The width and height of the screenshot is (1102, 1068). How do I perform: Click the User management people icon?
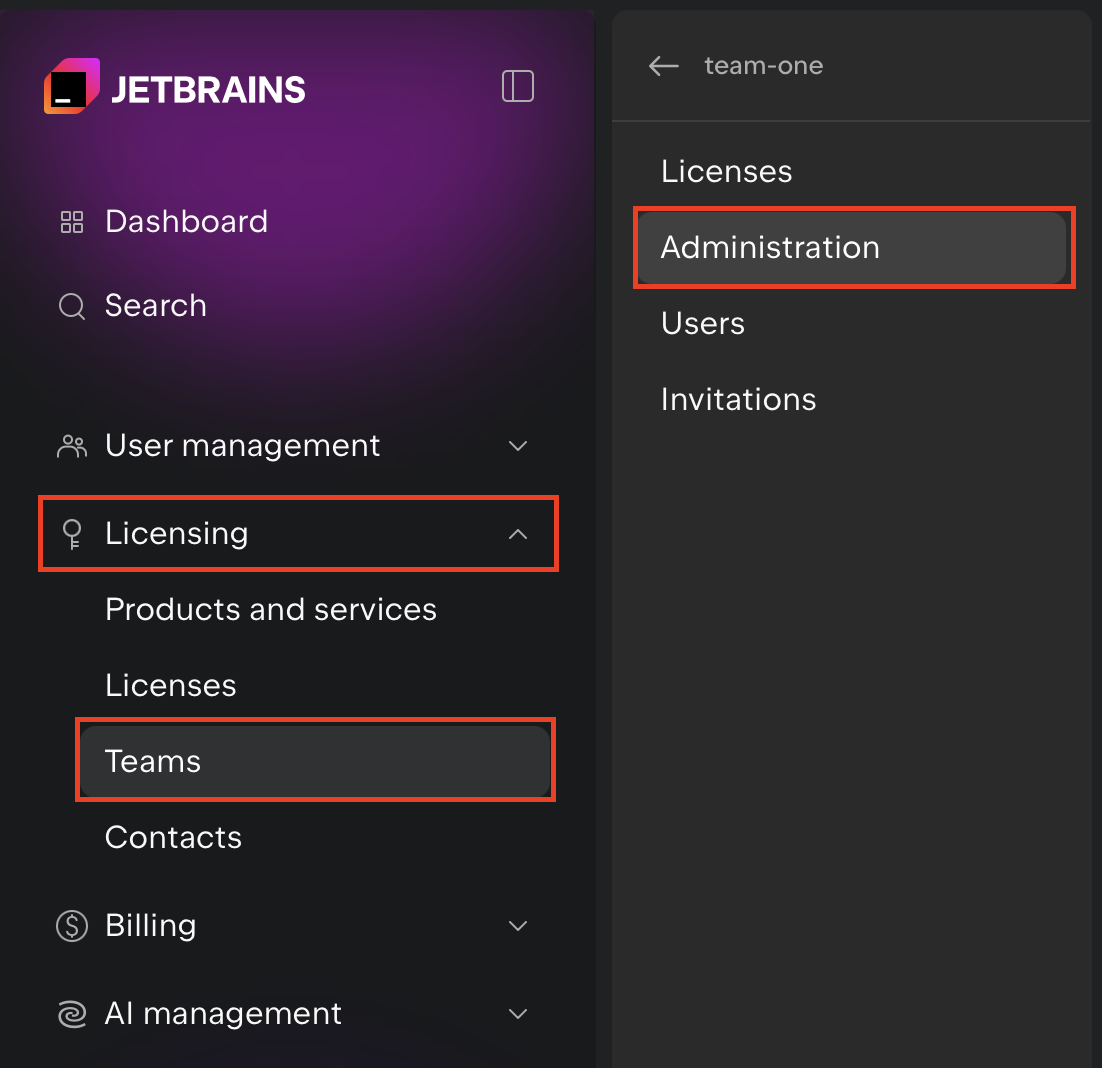[x=72, y=446]
